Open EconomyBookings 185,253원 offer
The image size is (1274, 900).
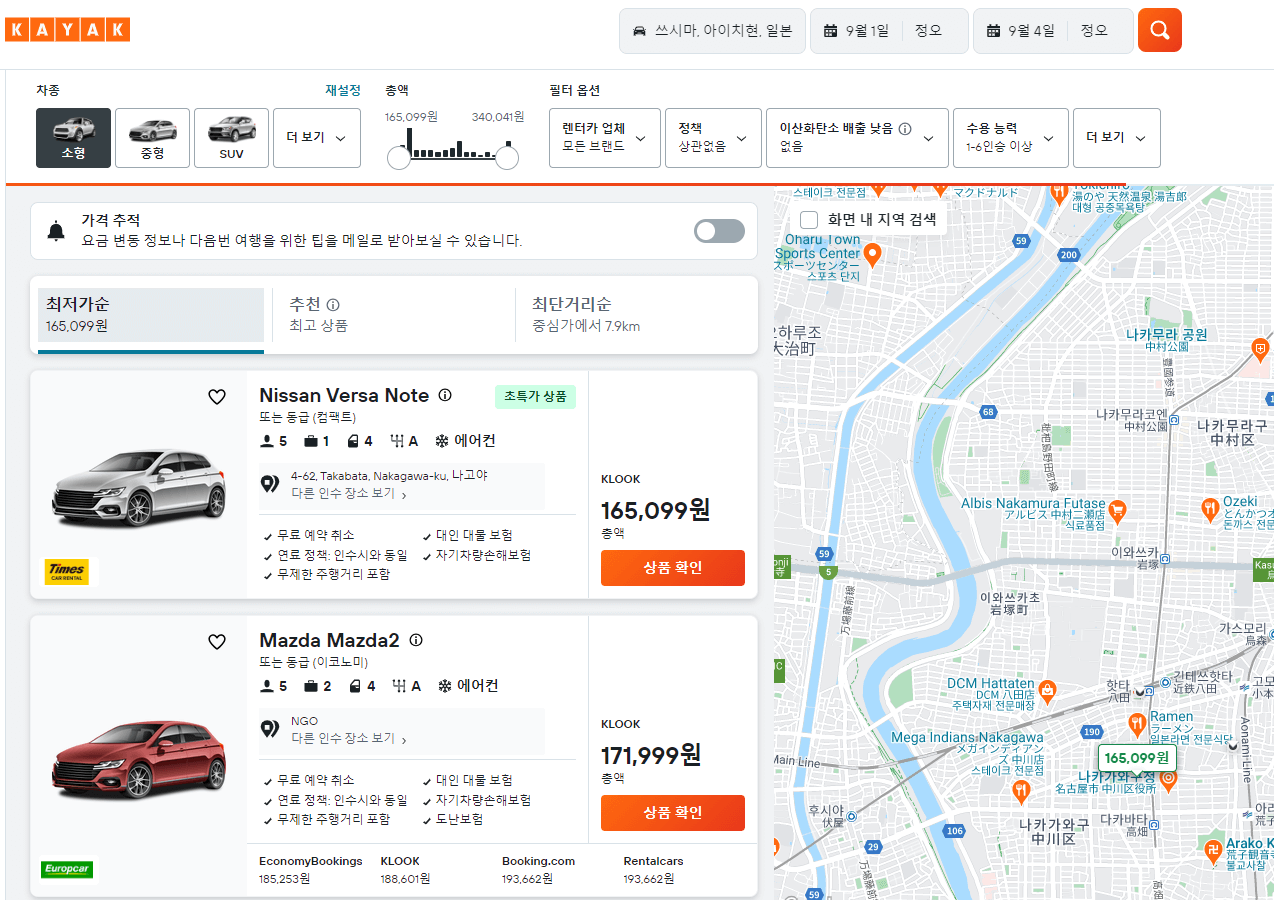[x=311, y=870]
